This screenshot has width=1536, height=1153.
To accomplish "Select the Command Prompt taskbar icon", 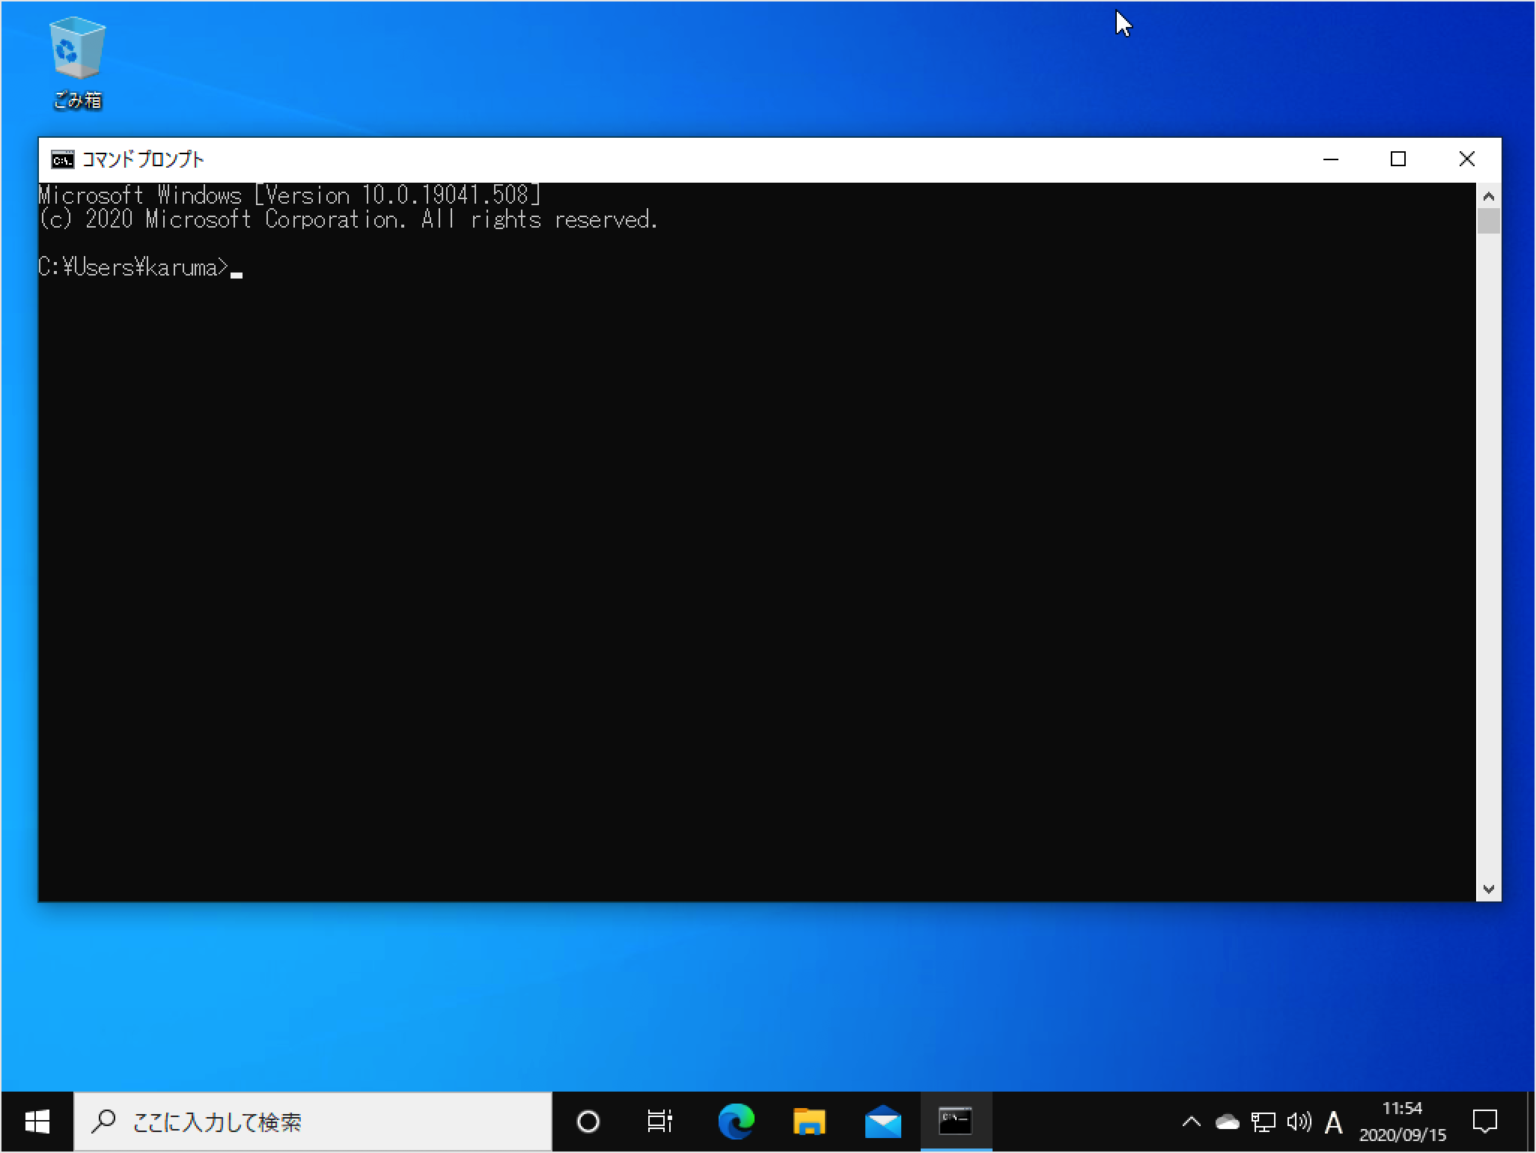I will [956, 1121].
